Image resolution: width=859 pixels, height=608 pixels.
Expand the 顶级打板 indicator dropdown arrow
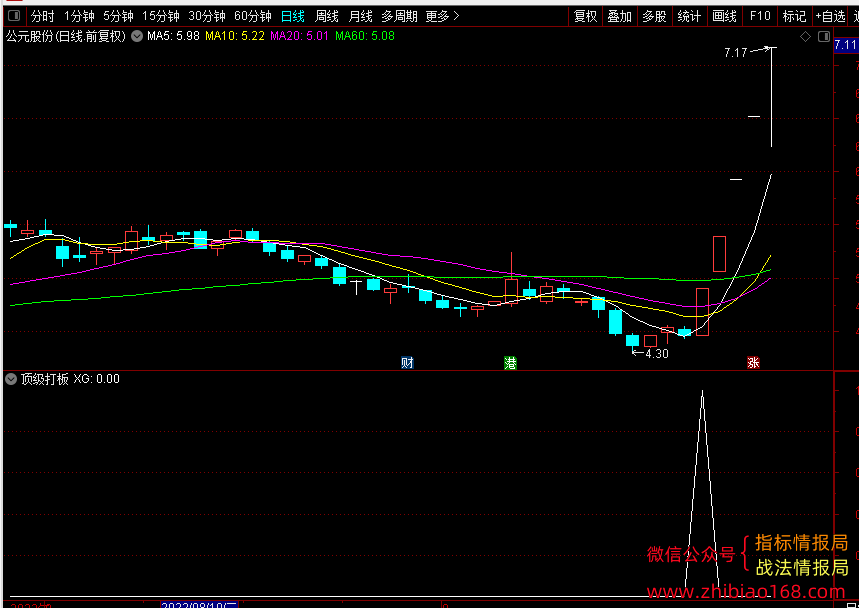11,379
